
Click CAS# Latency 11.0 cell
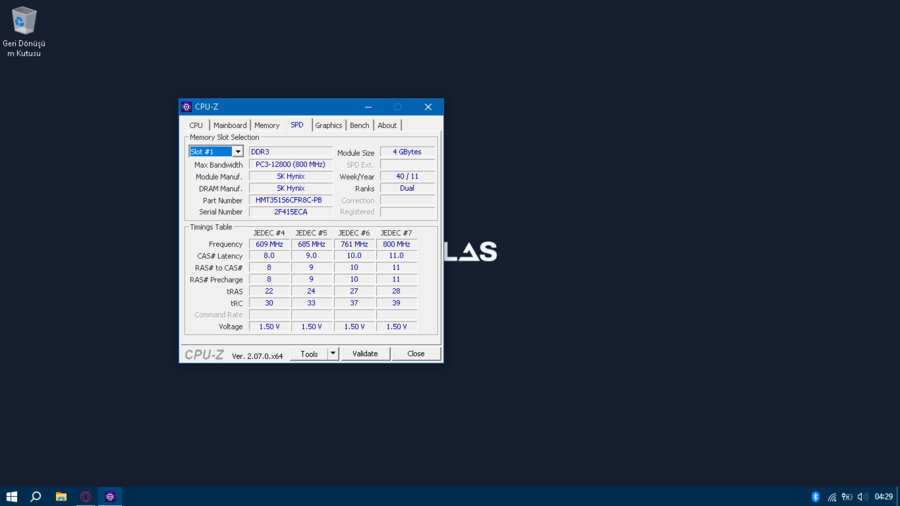(396, 256)
